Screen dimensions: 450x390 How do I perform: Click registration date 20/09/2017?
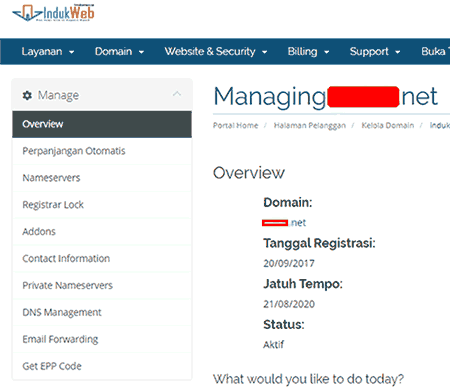point(289,264)
